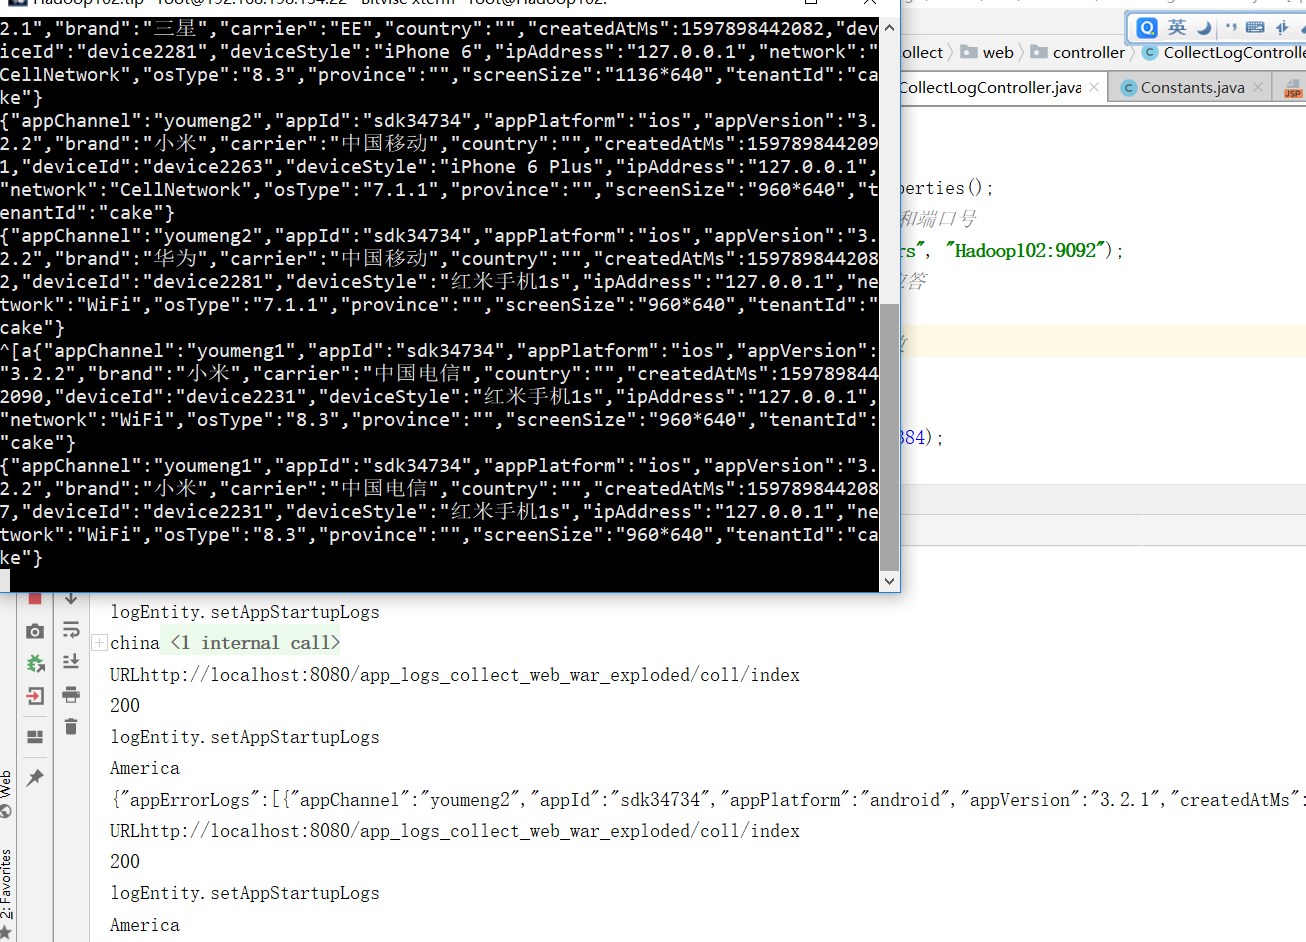Click the camera thread dump icon
Viewport: 1306px width, 942px height.
tap(35, 631)
